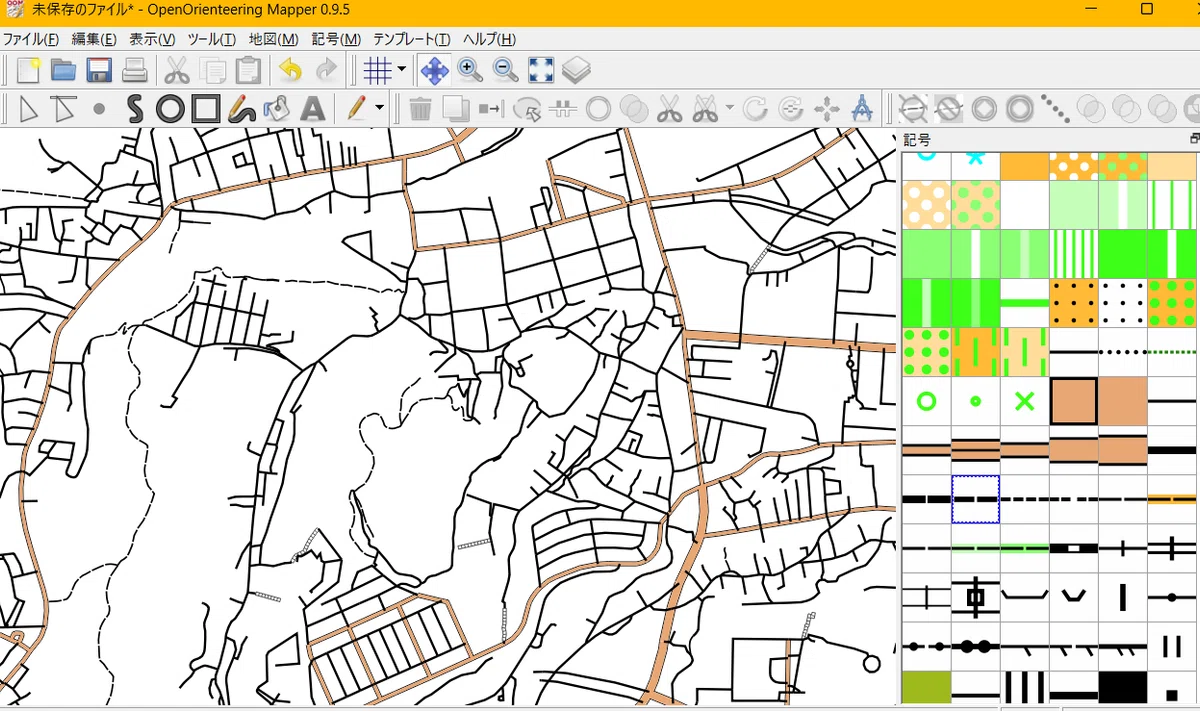Select the Cut object scissors tool

coord(669,108)
